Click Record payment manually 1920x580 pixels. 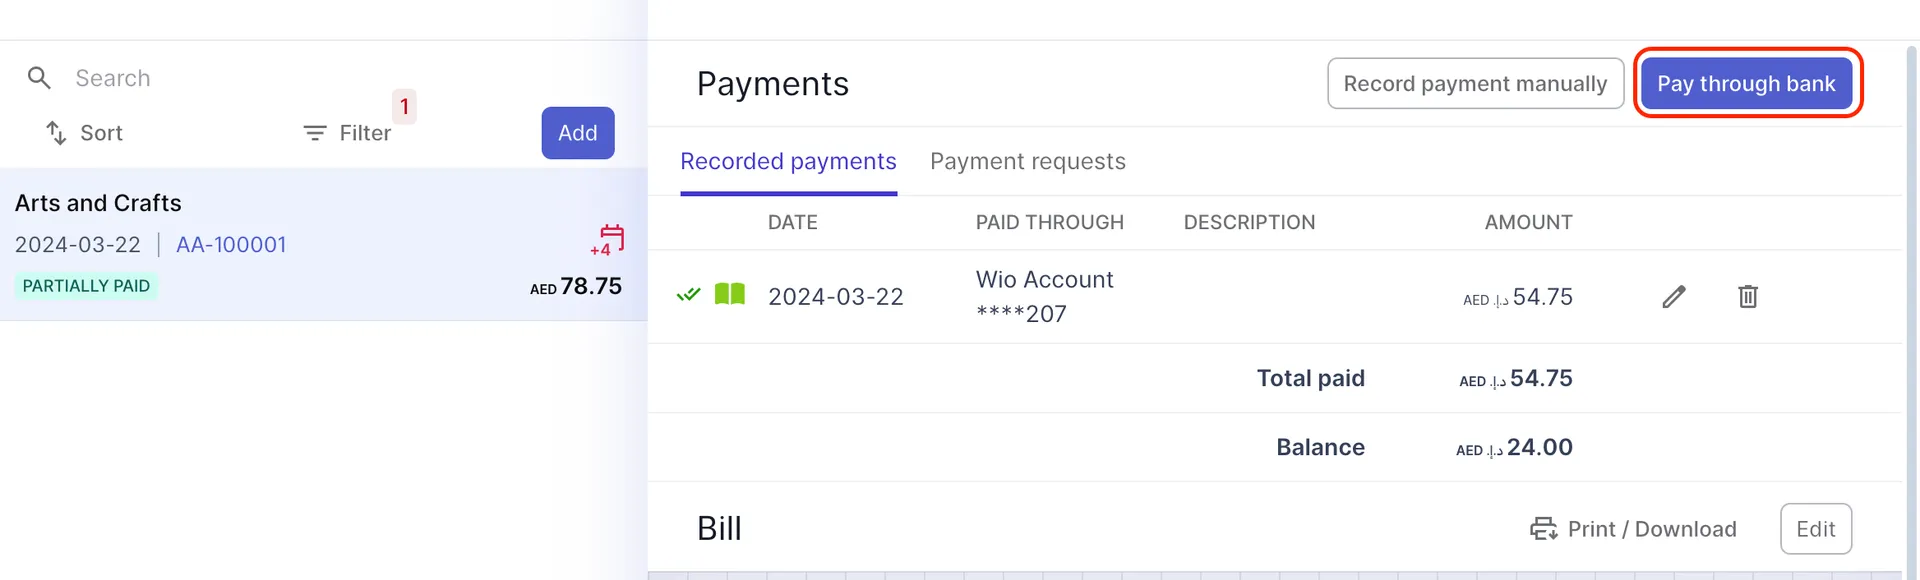tap(1475, 83)
